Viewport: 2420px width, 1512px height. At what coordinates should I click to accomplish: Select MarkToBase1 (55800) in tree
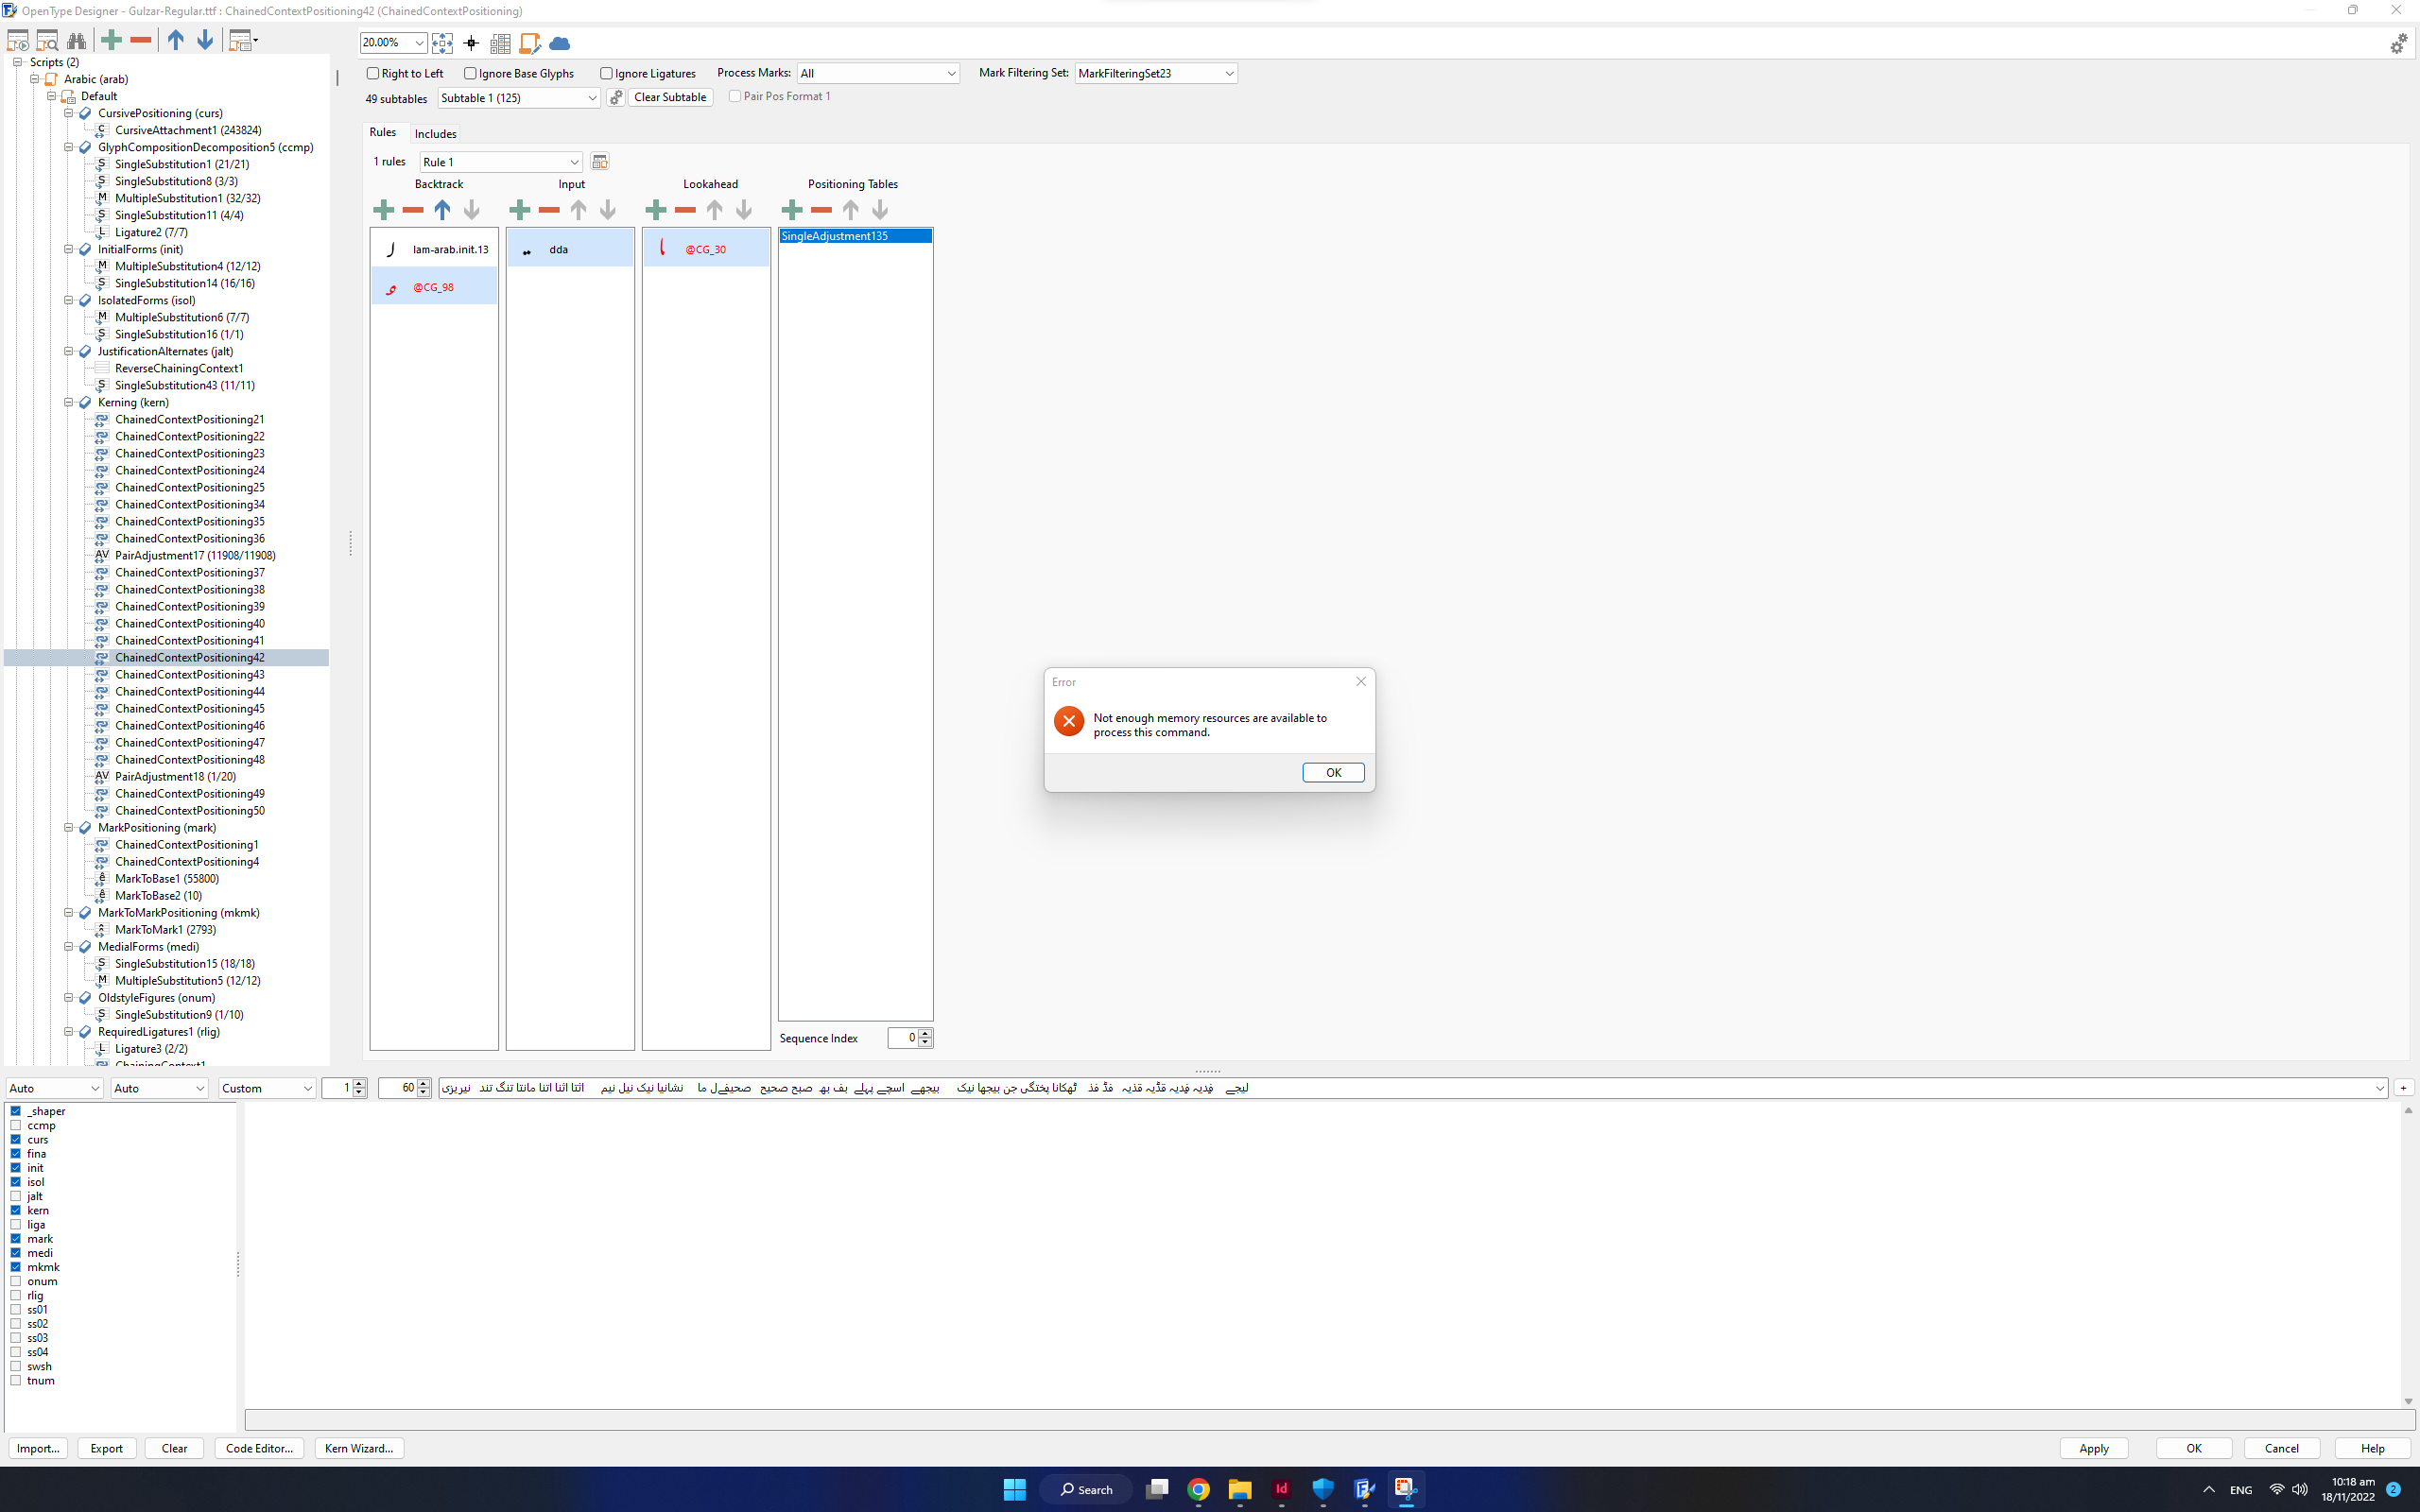[167, 878]
